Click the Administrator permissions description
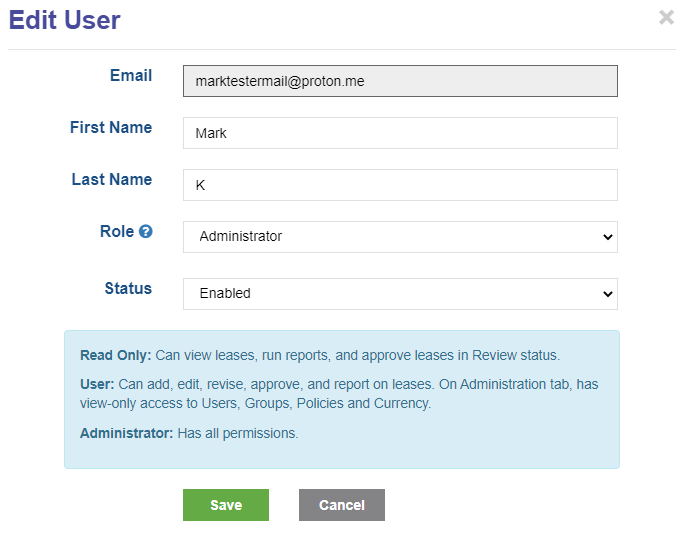The height and width of the screenshot is (549, 685). coord(189,433)
